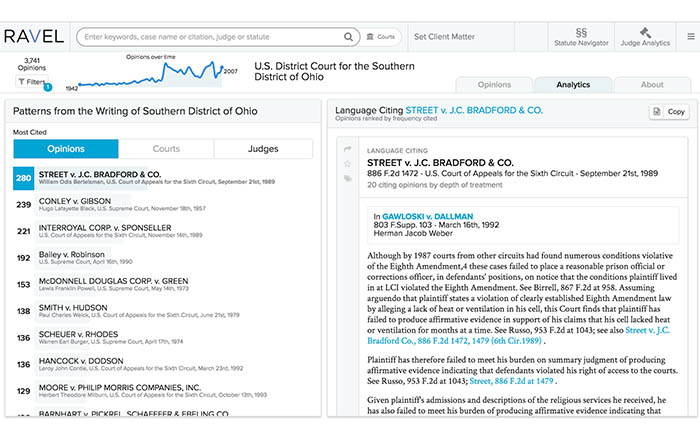Open the 'Street, 886 F.2d at 1479' link
700x440 pixels.
point(511,381)
